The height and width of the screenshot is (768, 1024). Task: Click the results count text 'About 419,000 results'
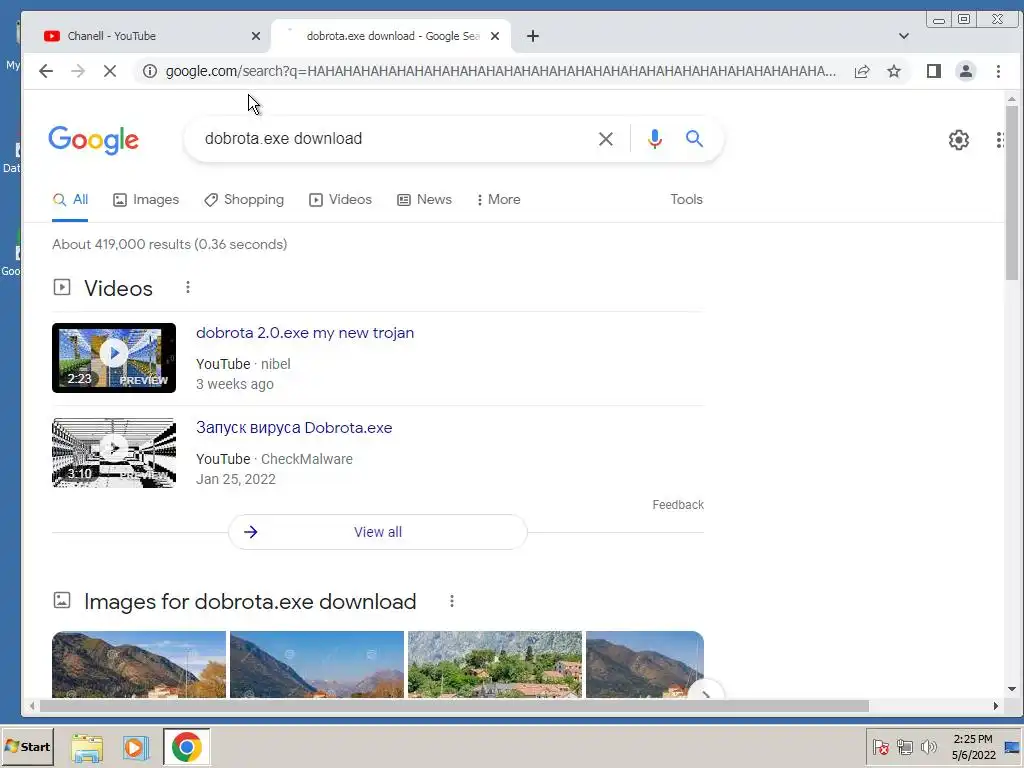121,244
